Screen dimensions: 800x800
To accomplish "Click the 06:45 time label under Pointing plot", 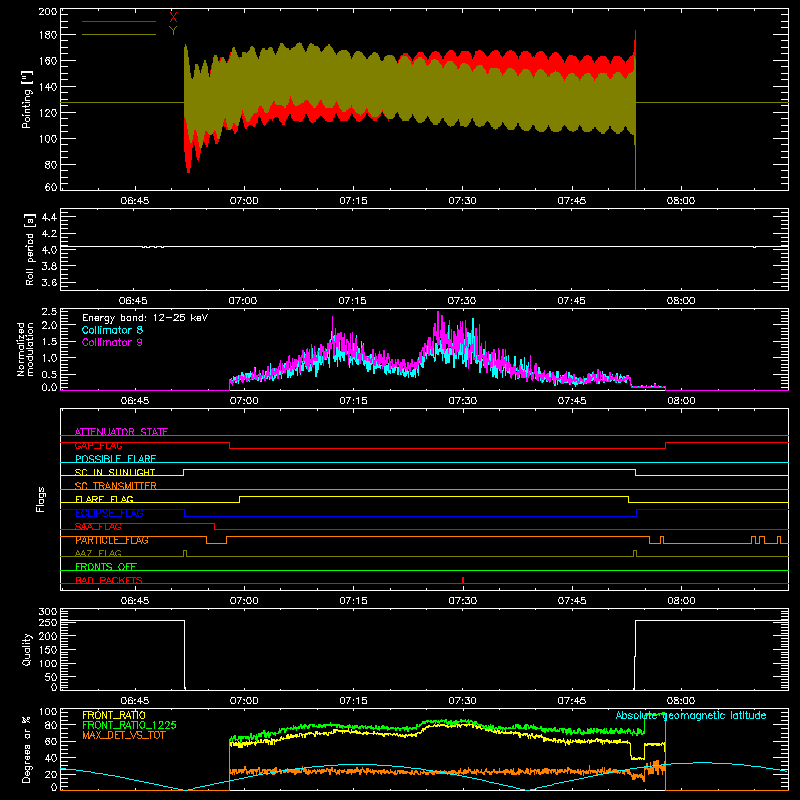I will tap(135, 201).
